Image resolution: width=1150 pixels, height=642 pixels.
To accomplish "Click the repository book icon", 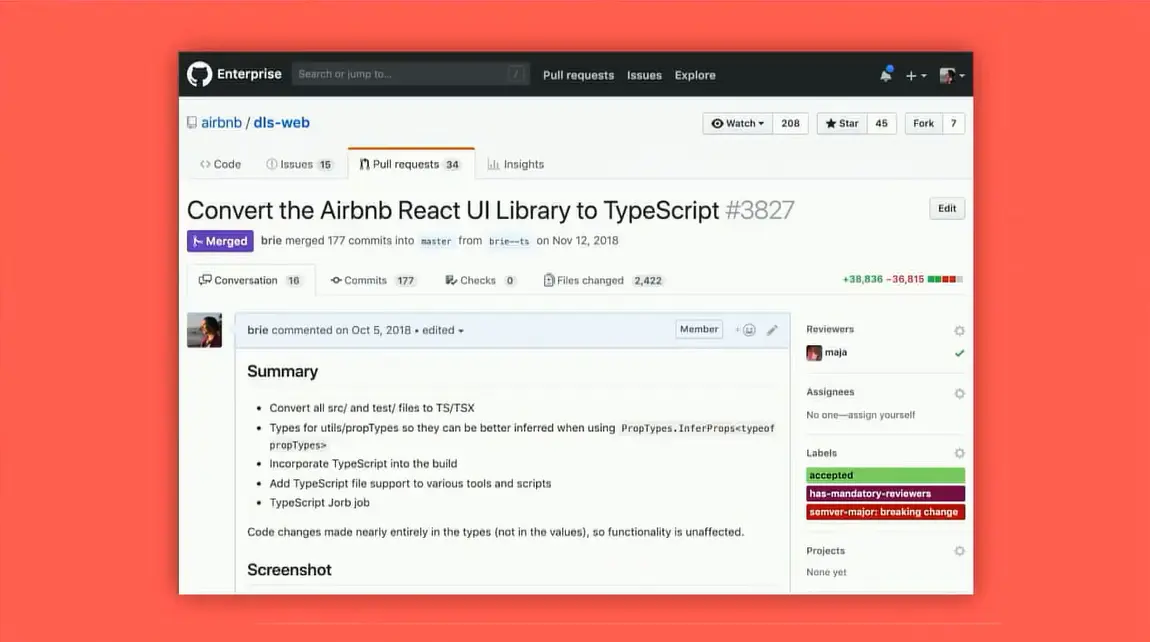I will (x=191, y=123).
